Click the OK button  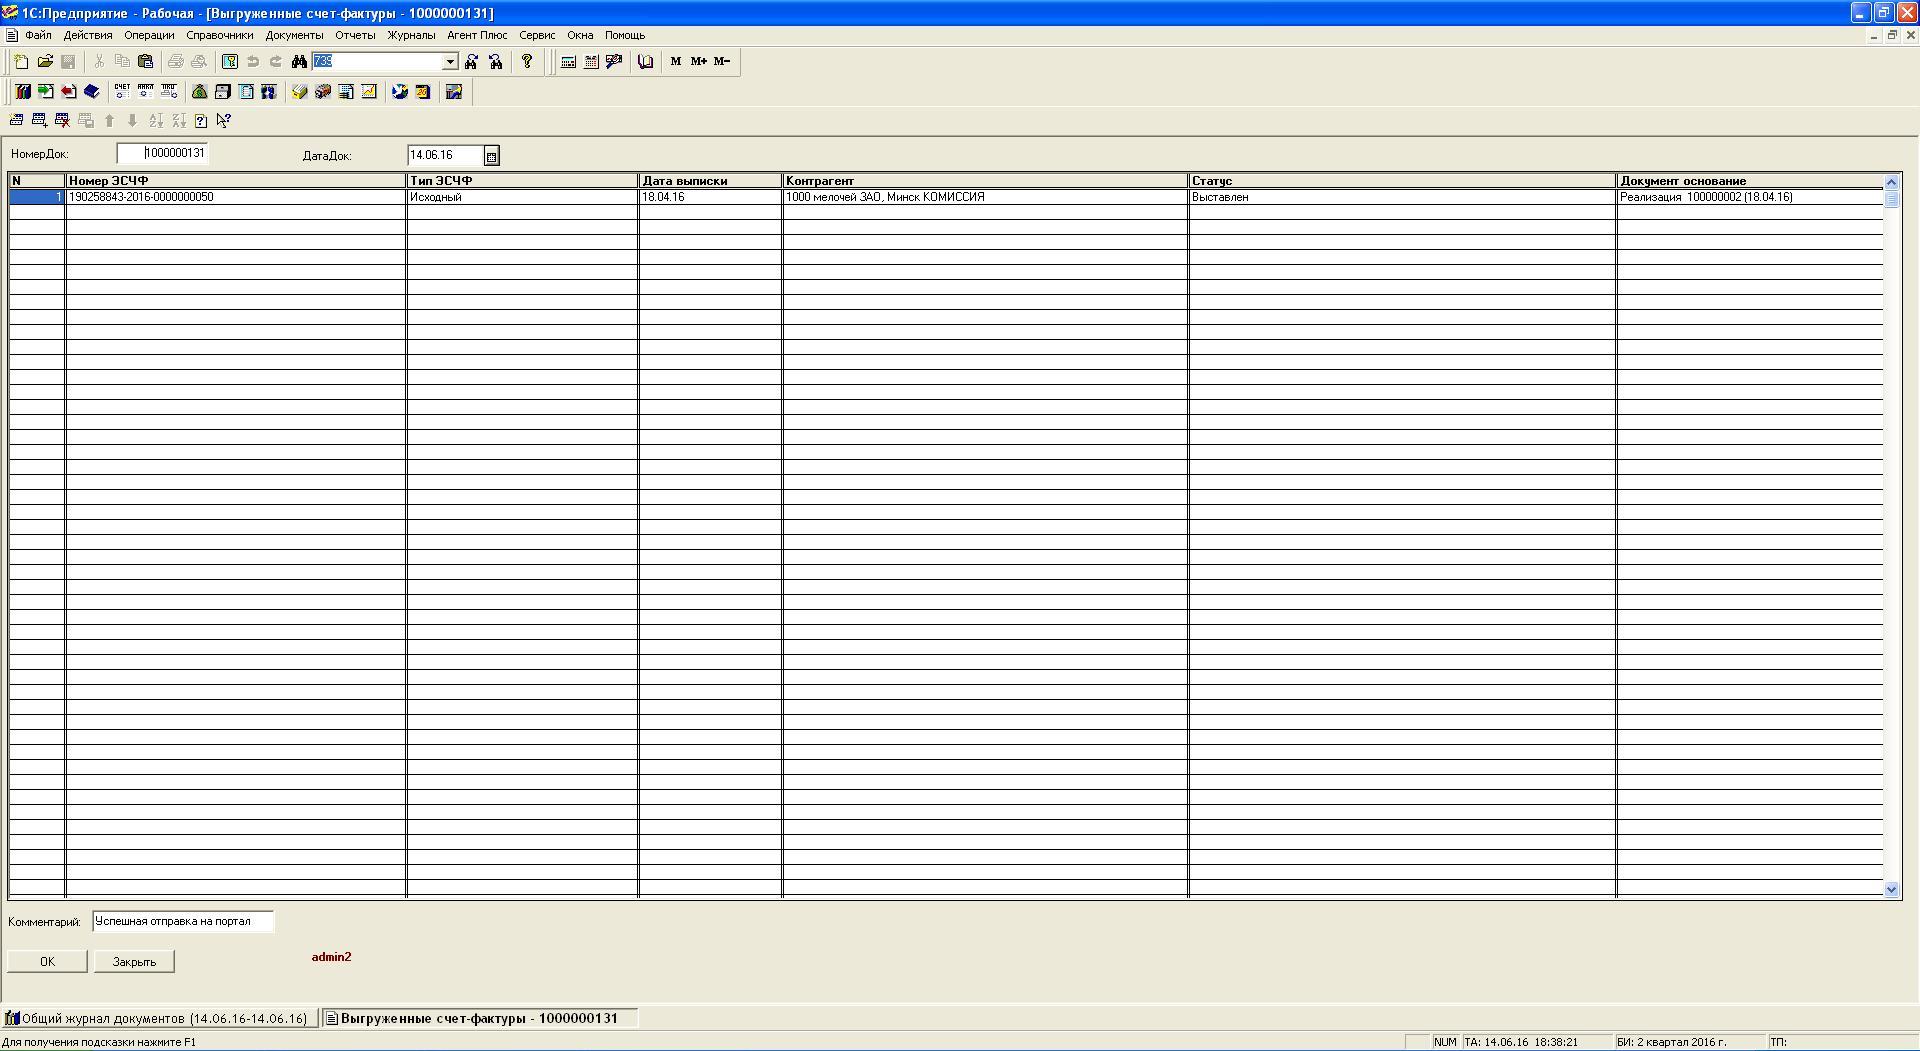click(x=47, y=961)
